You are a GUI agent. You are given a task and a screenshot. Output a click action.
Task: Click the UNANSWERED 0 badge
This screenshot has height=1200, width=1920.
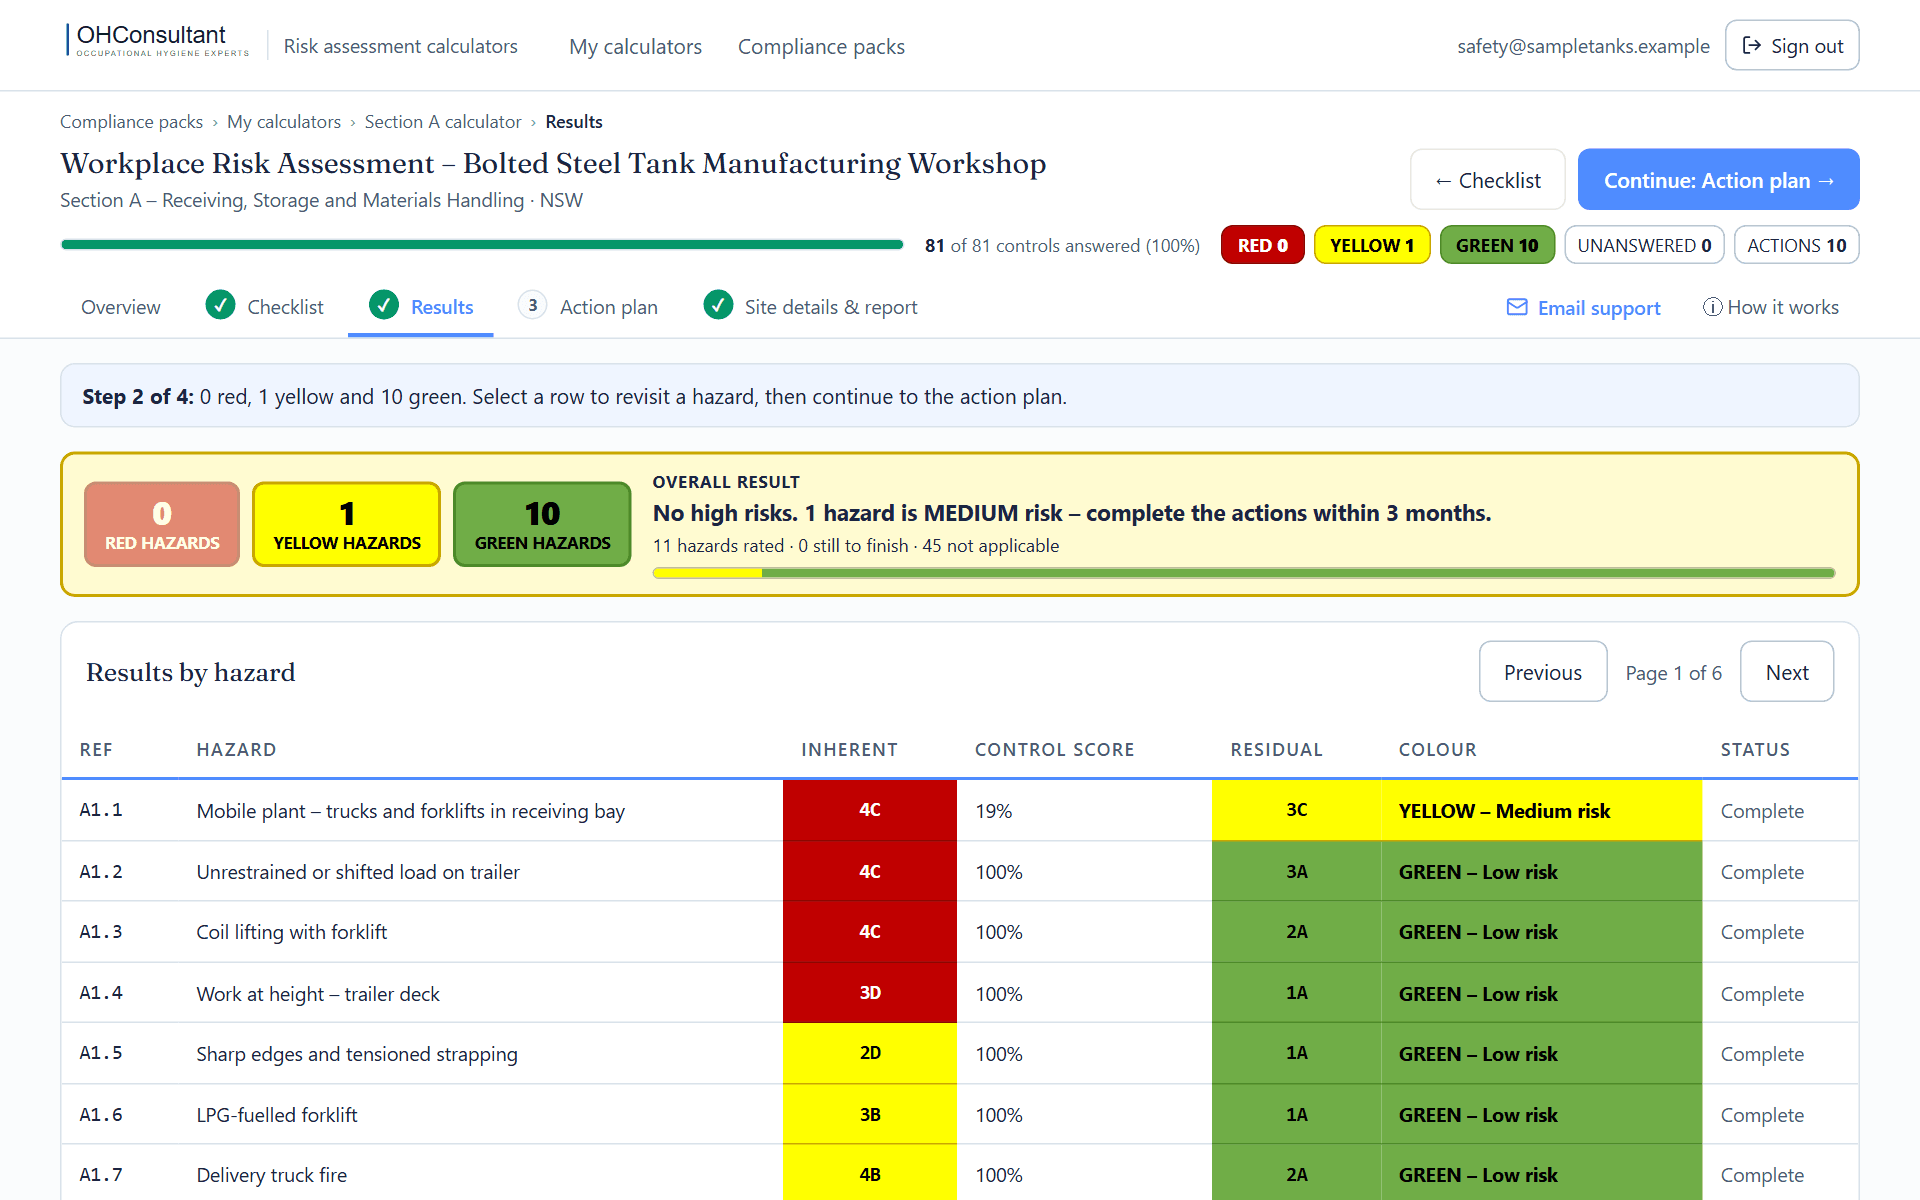pyautogui.click(x=1644, y=245)
